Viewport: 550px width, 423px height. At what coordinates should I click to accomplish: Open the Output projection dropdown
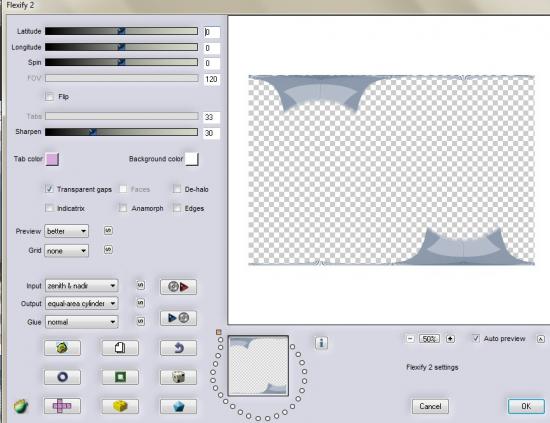(81, 303)
